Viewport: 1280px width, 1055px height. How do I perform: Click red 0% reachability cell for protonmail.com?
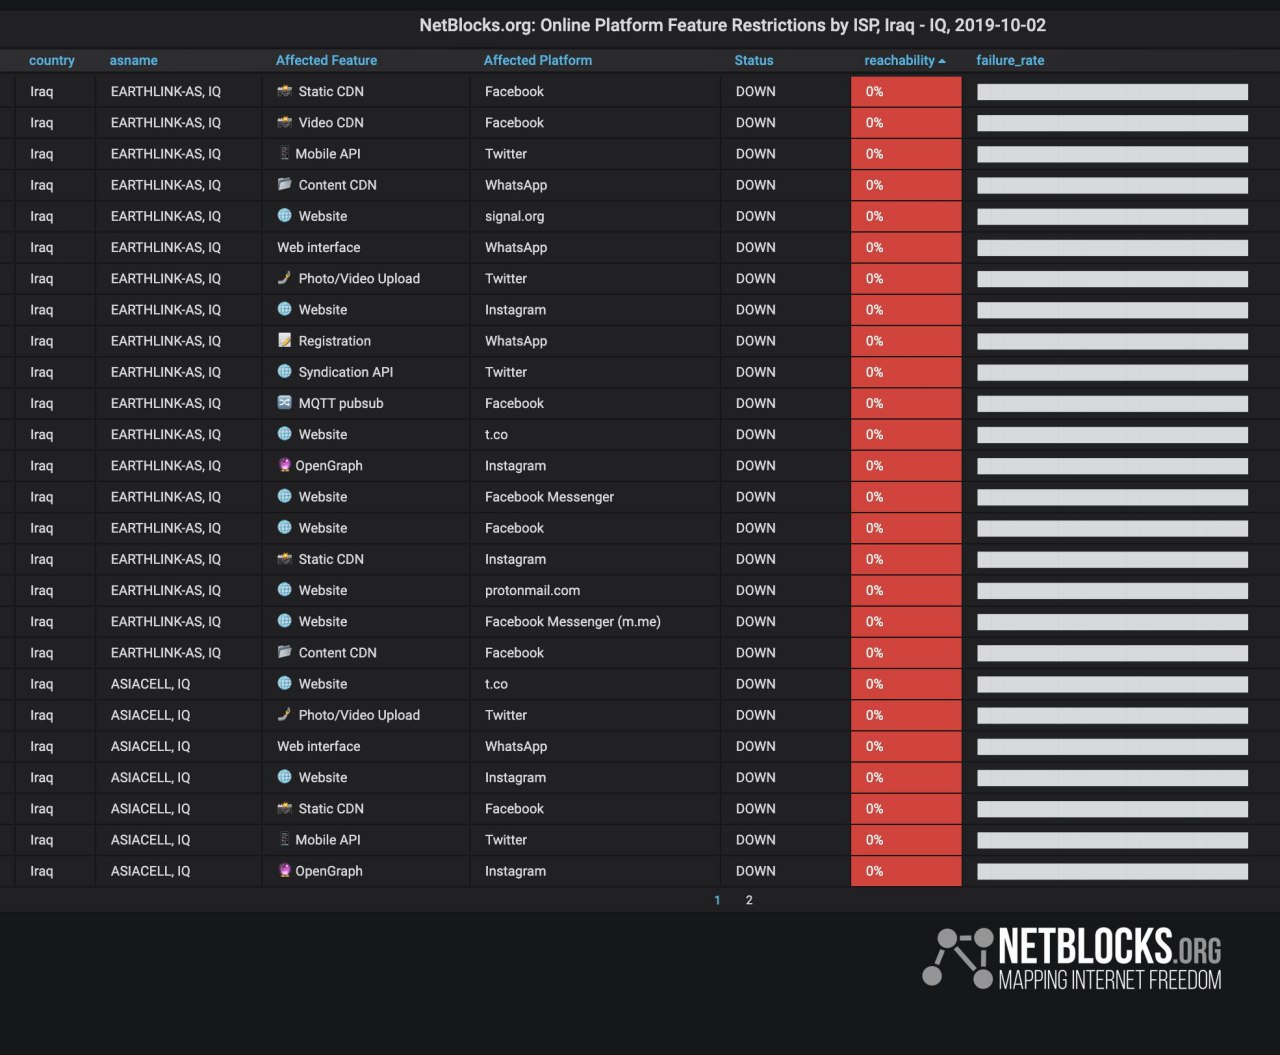pyautogui.click(x=906, y=590)
